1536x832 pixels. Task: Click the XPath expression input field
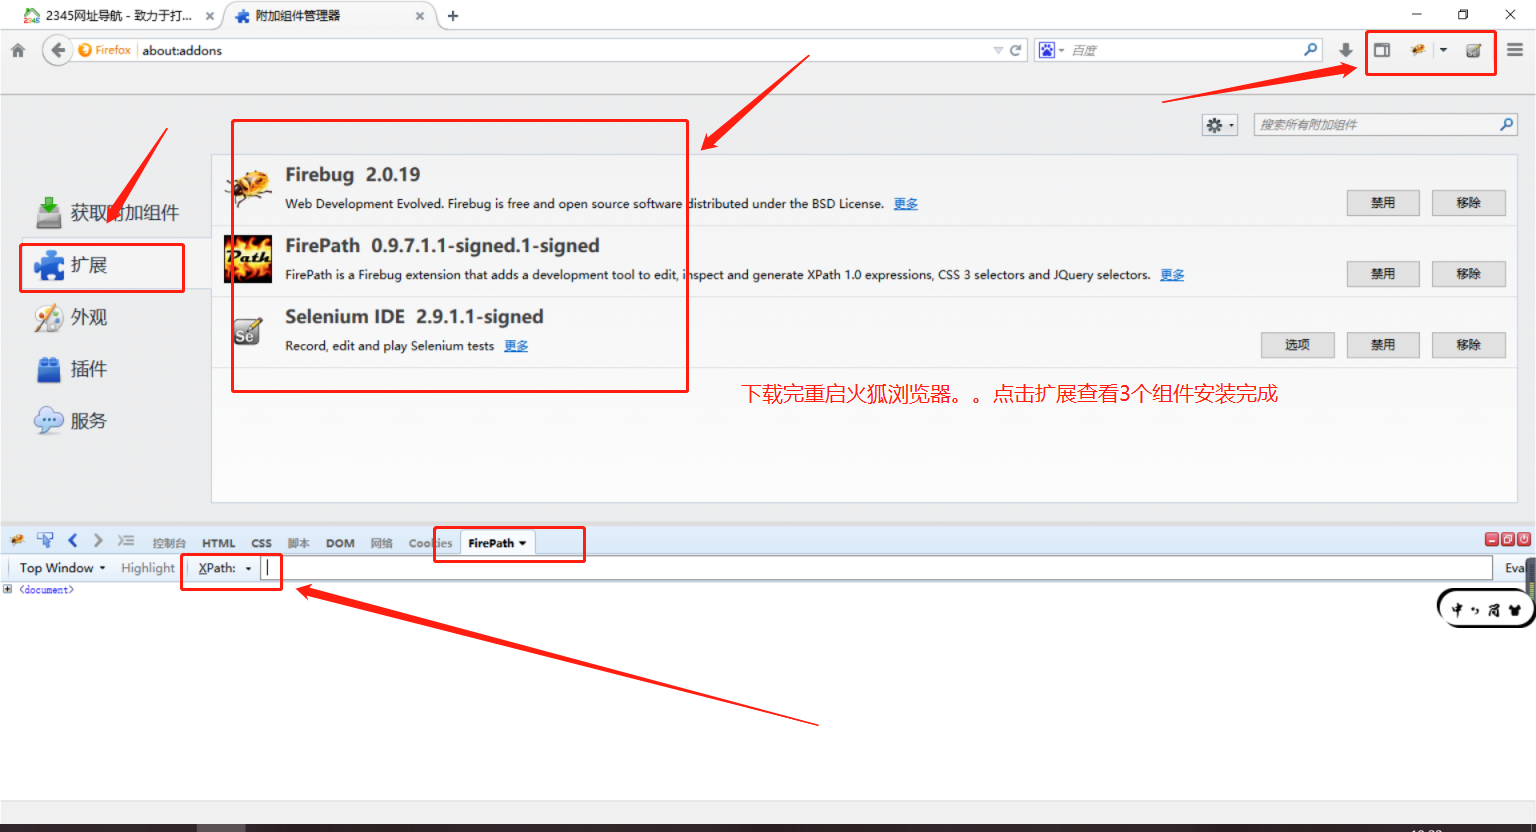pyautogui.click(x=877, y=568)
